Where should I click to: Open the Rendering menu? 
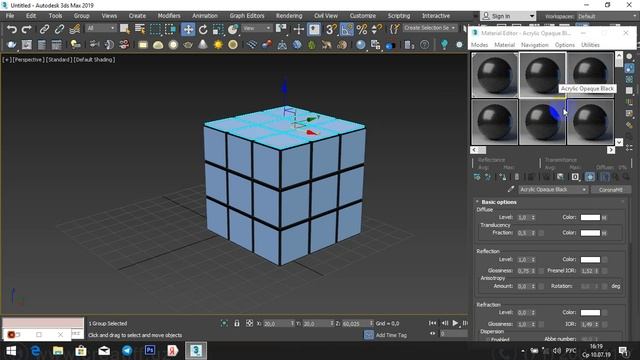pos(289,16)
